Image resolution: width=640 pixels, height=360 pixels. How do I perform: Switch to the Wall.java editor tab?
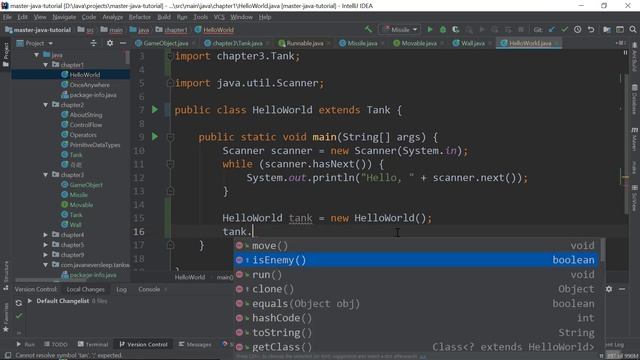point(473,43)
